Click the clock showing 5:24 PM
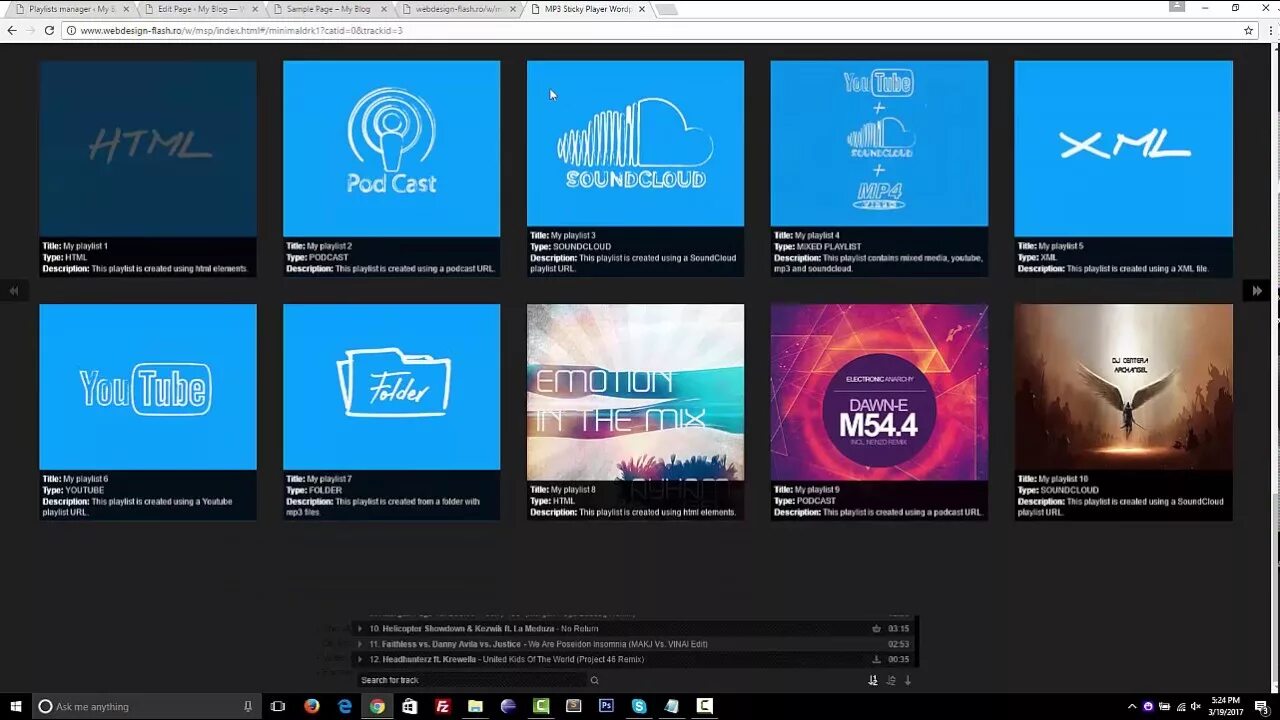The height and width of the screenshot is (720, 1280). point(1225,706)
